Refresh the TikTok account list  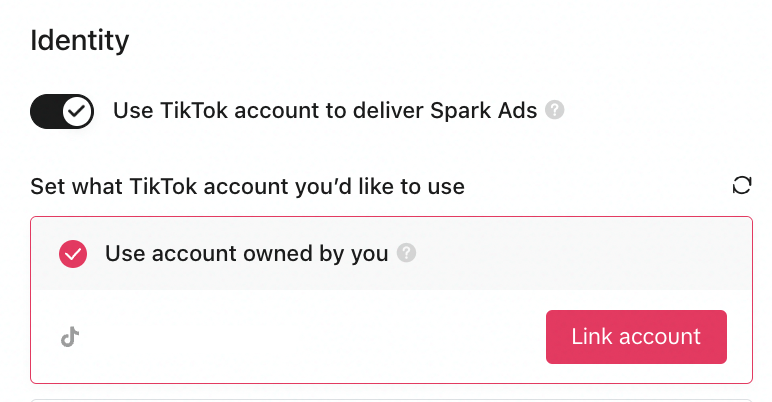coord(741,185)
